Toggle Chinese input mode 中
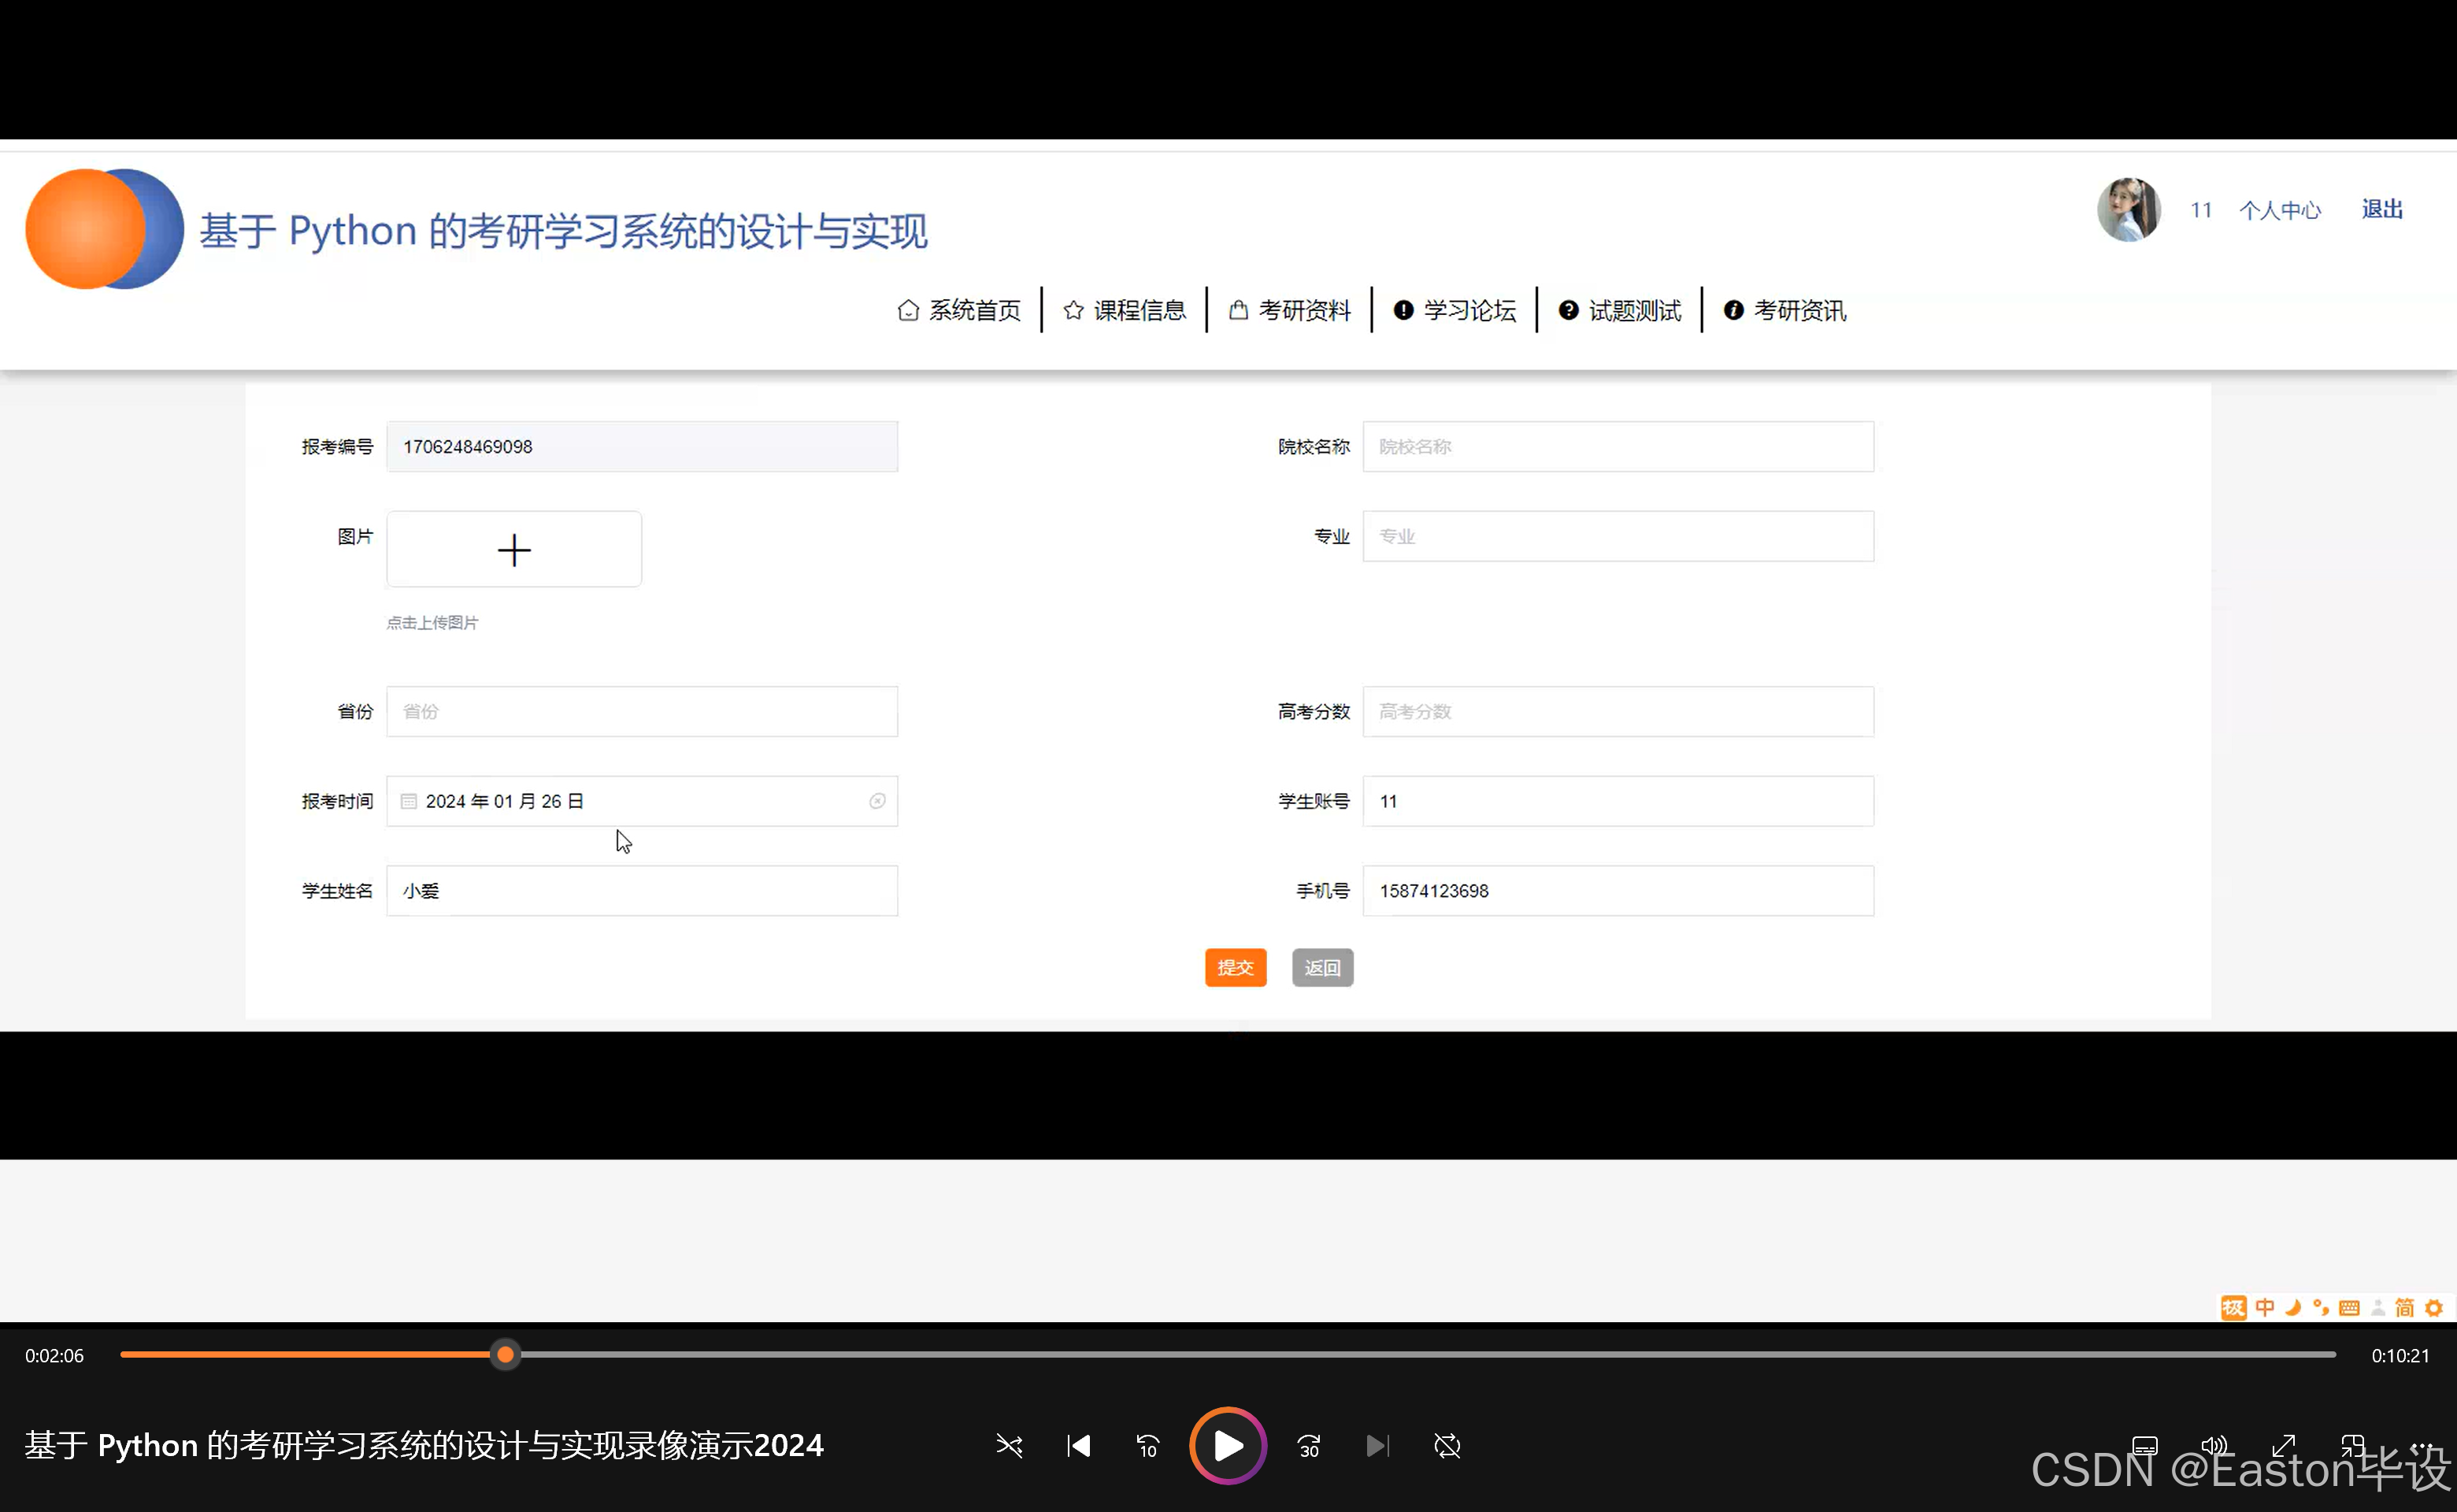The width and height of the screenshot is (2457, 1512). (2265, 1308)
